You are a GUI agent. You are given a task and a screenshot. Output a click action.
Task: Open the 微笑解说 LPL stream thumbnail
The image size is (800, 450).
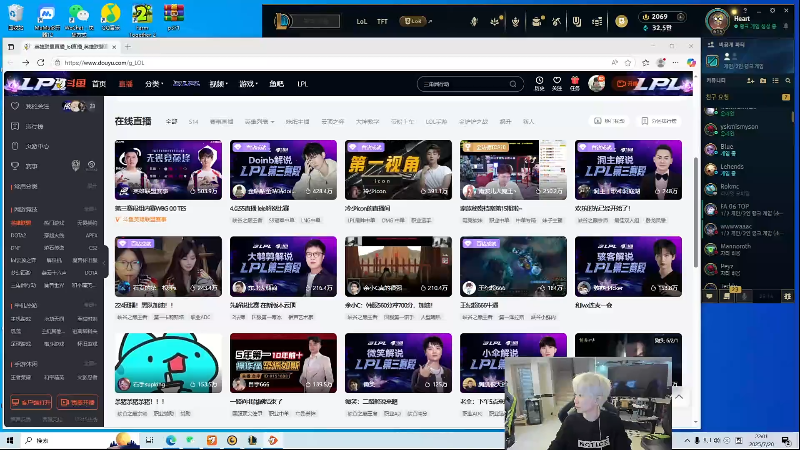point(398,363)
